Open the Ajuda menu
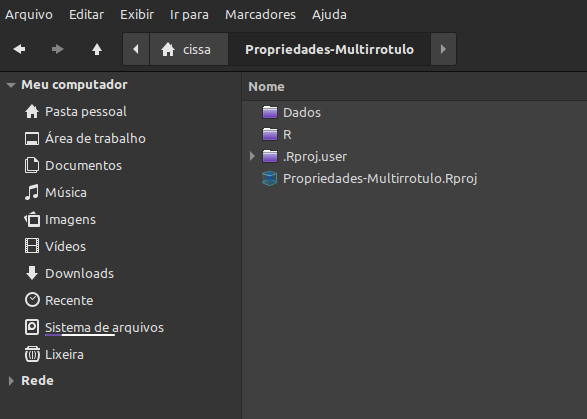 click(329, 15)
